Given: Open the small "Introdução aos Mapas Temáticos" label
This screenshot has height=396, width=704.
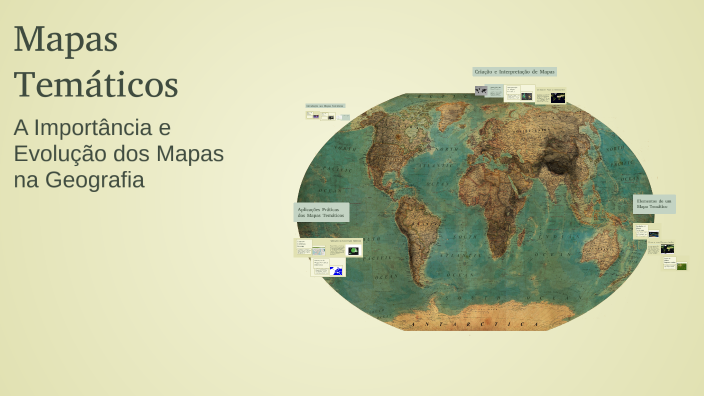Looking at the screenshot, I should [x=325, y=106].
